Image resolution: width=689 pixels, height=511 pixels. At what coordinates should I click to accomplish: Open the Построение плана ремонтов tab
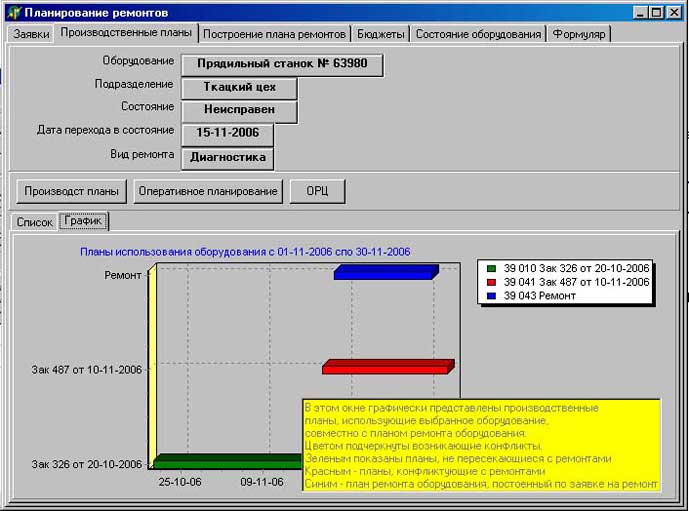coord(274,34)
